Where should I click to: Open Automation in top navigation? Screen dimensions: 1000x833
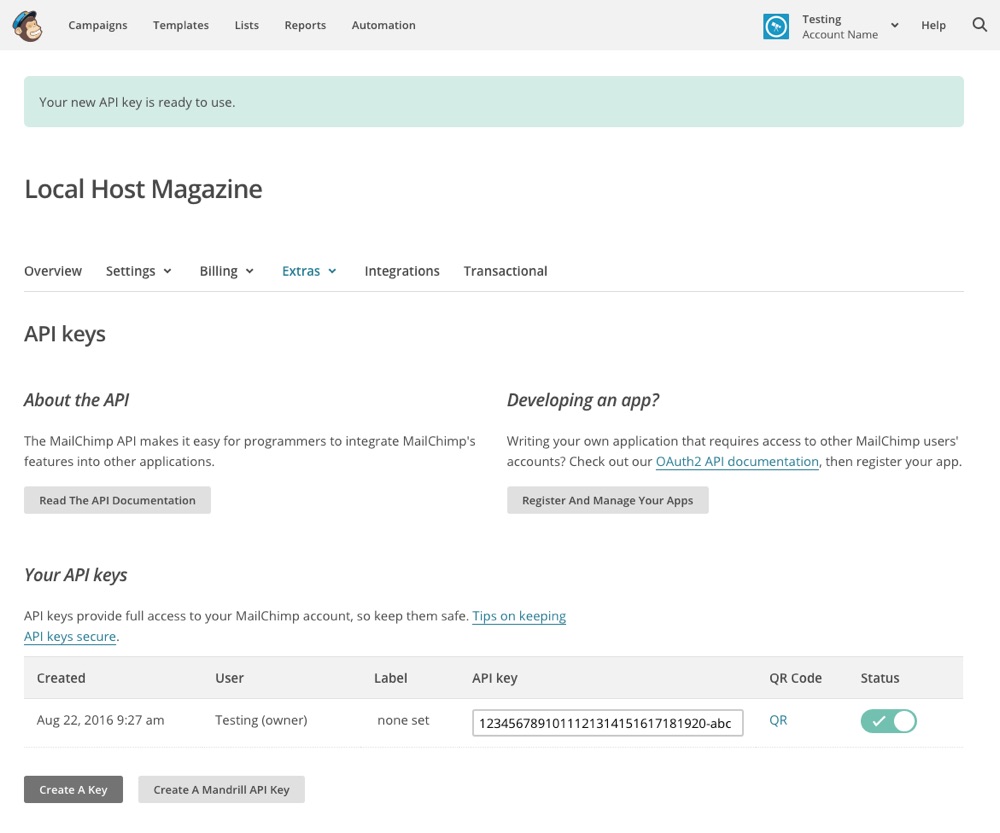[383, 25]
